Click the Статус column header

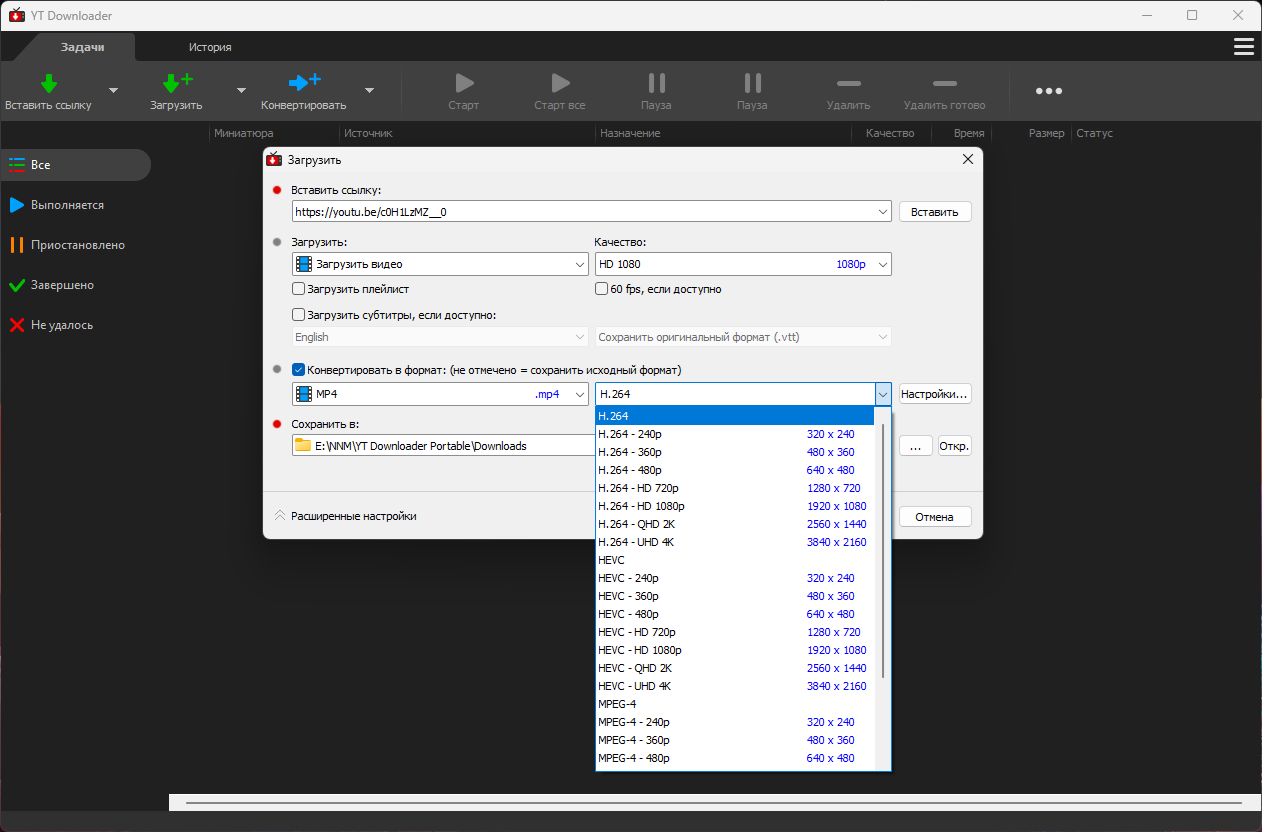[1094, 133]
